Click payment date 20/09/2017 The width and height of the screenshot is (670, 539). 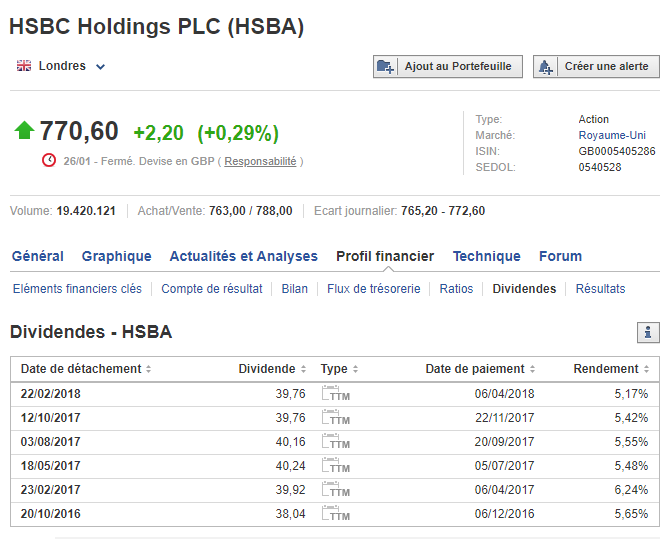(505, 442)
